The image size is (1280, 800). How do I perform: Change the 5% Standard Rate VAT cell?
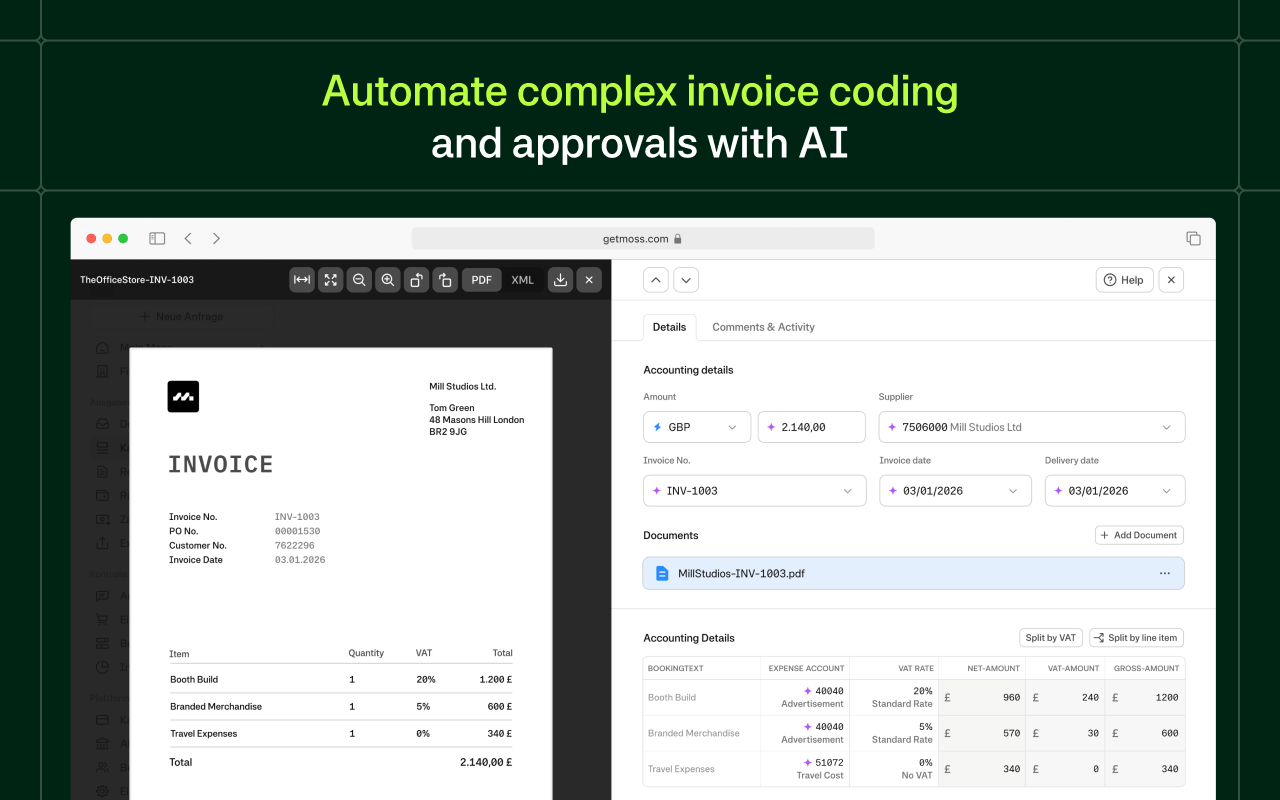pyautogui.click(x=896, y=733)
